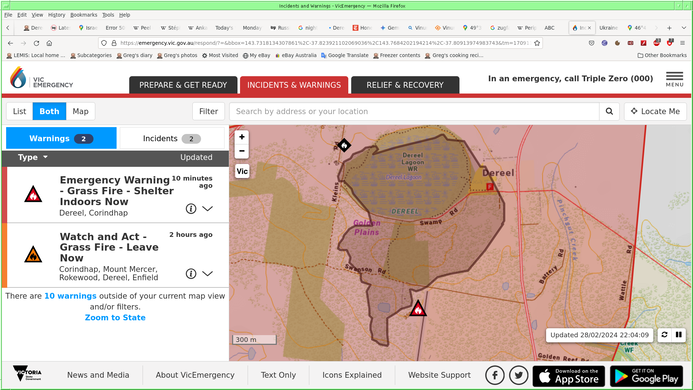
Task: Open the Tools menu
Action: click(x=108, y=15)
